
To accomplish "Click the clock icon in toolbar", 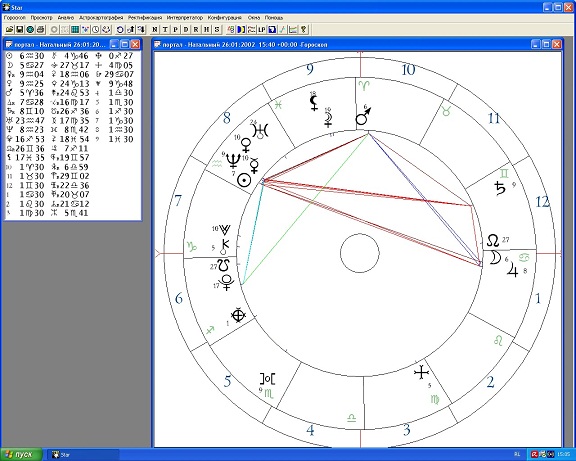I will point(96,29).
